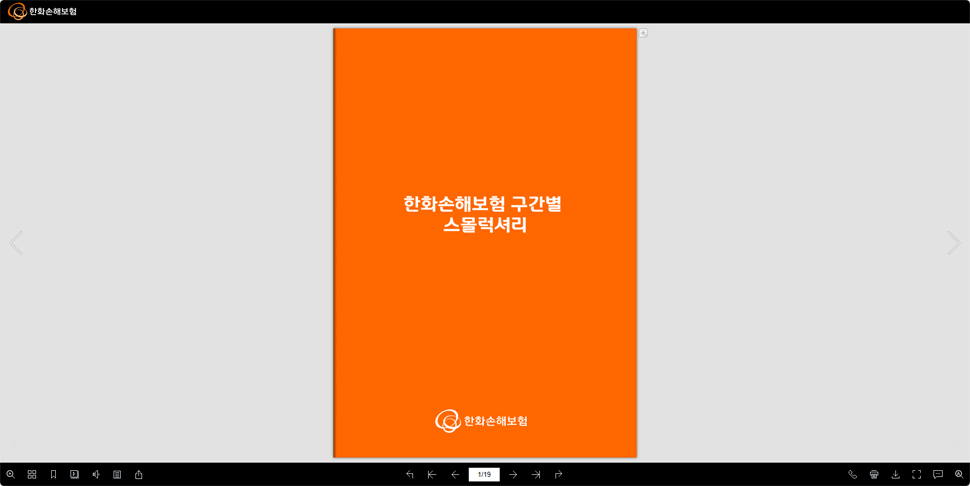This screenshot has height=486, width=970.
Task: Click the curved back-arrow undo navigation icon
Action: [410, 474]
